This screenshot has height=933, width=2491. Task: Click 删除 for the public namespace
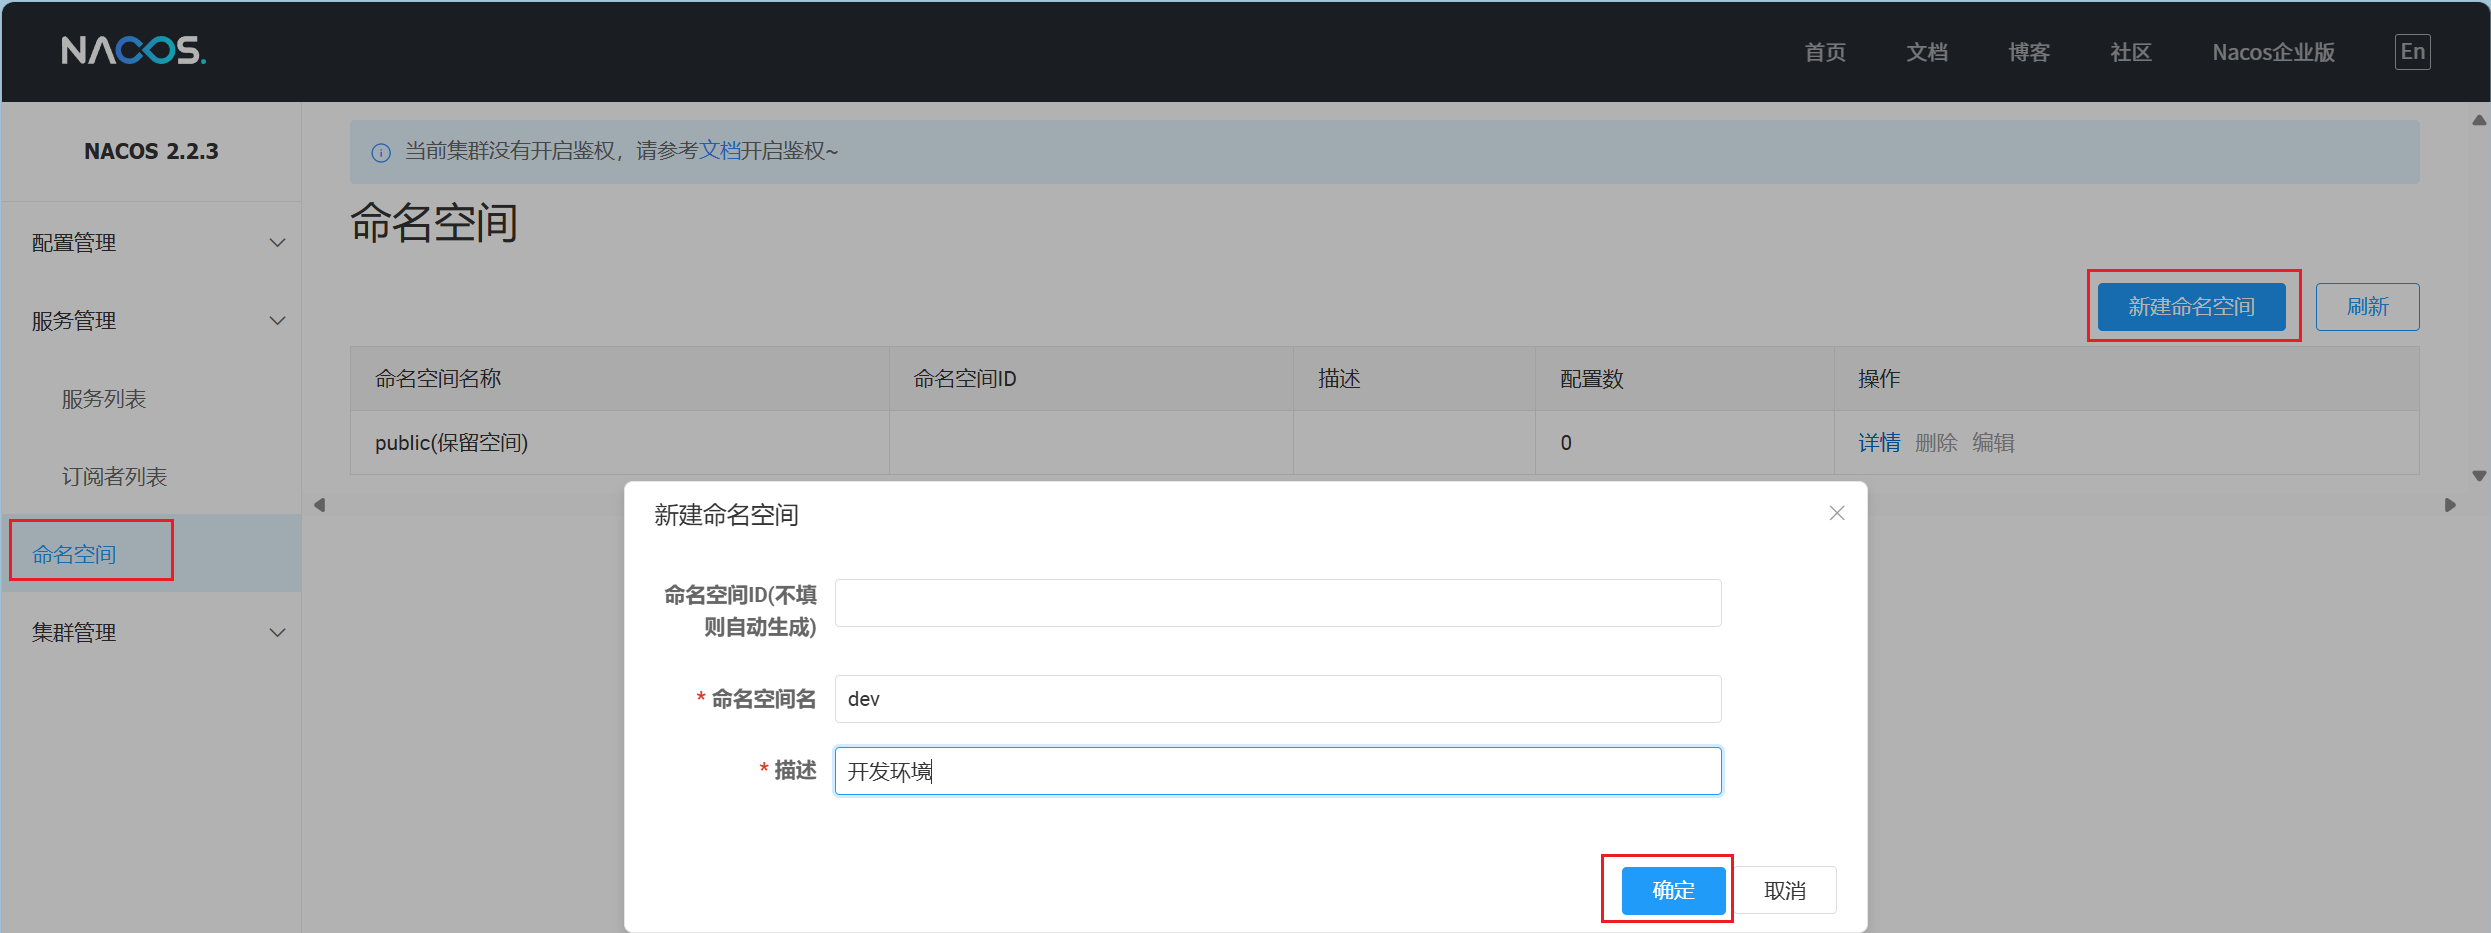pyautogui.click(x=1936, y=443)
